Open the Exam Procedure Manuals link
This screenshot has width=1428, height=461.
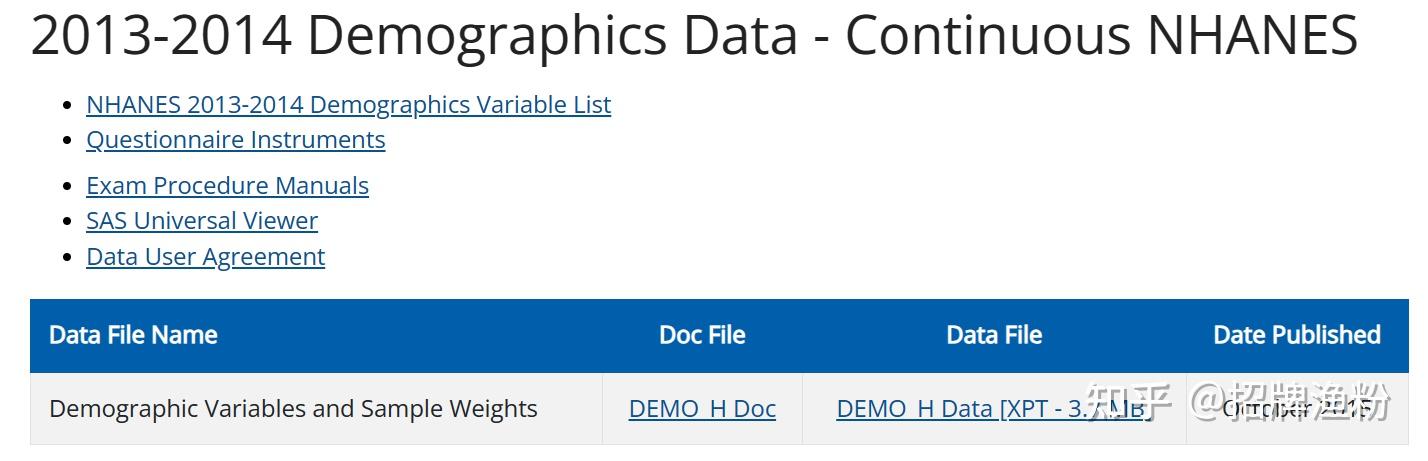[227, 186]
